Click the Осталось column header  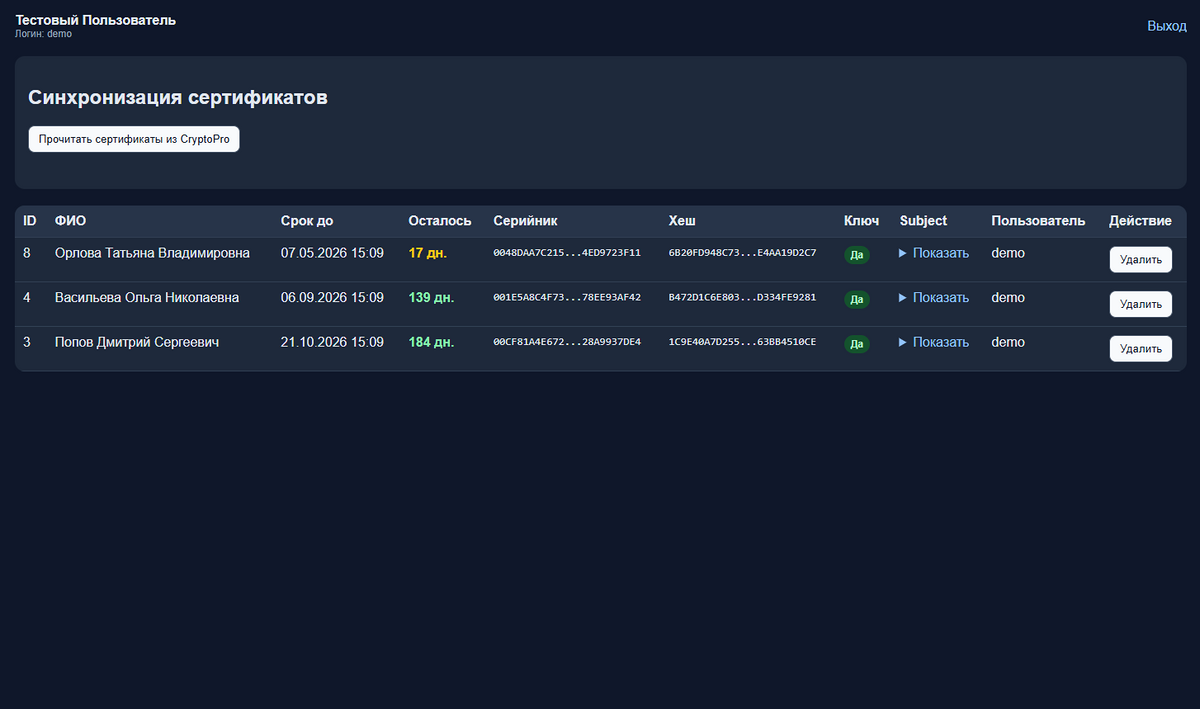[x=440, y=220]
